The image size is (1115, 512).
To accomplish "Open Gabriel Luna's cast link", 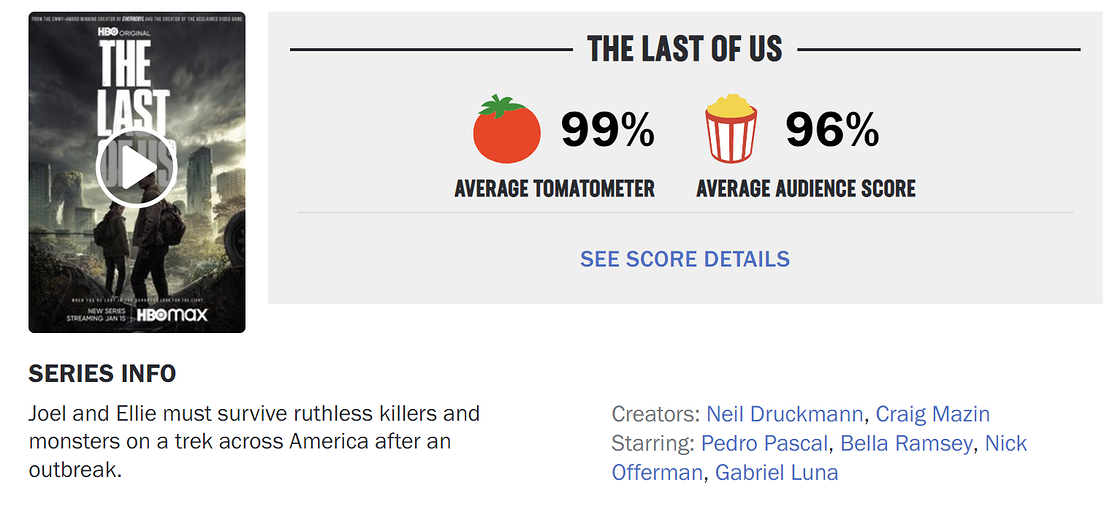I will (x=777, y=472).
